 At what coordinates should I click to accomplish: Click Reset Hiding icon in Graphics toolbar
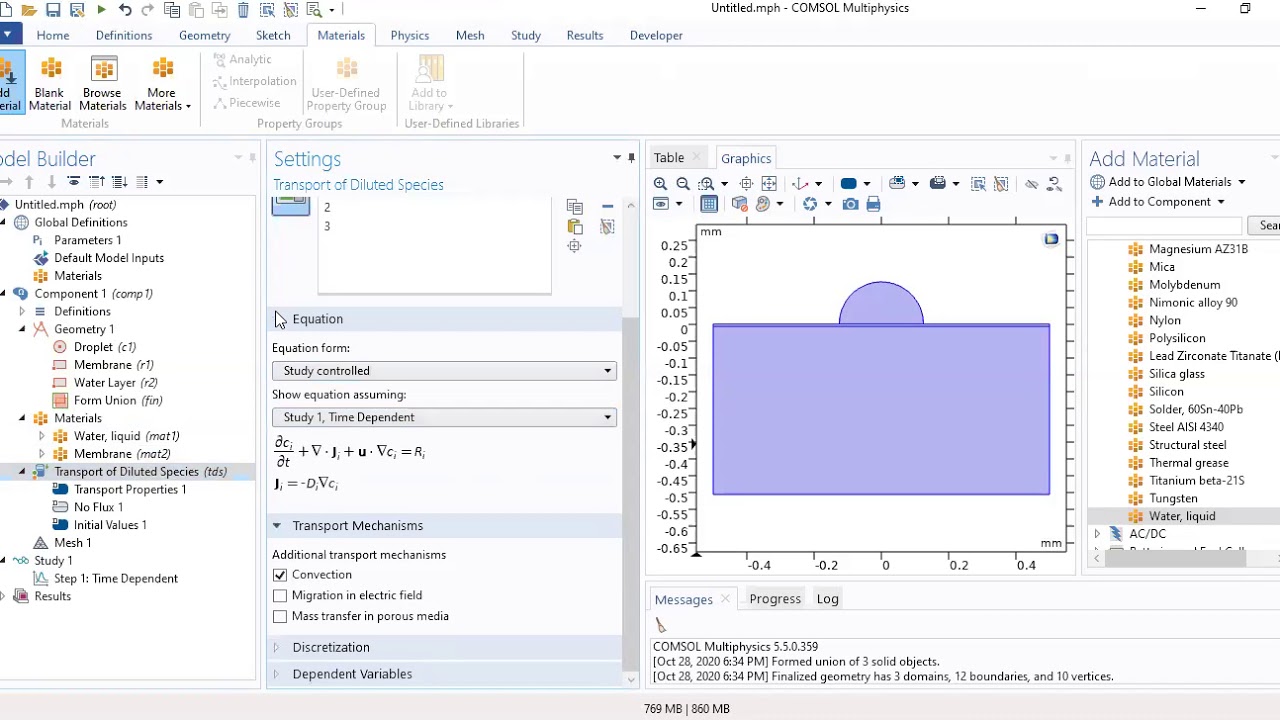click(1054, 184)
